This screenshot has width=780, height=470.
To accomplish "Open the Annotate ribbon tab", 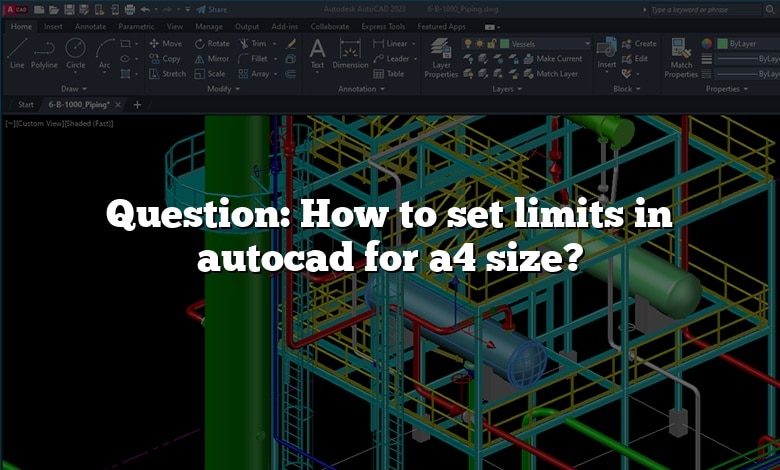I will [x=91, y=26].
